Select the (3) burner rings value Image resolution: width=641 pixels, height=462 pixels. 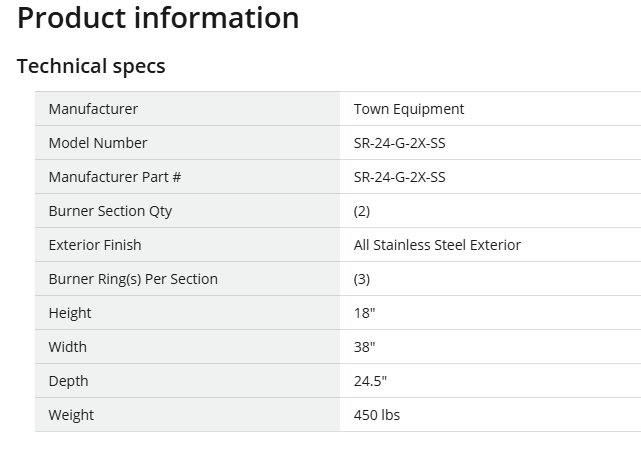pos(362,279)
